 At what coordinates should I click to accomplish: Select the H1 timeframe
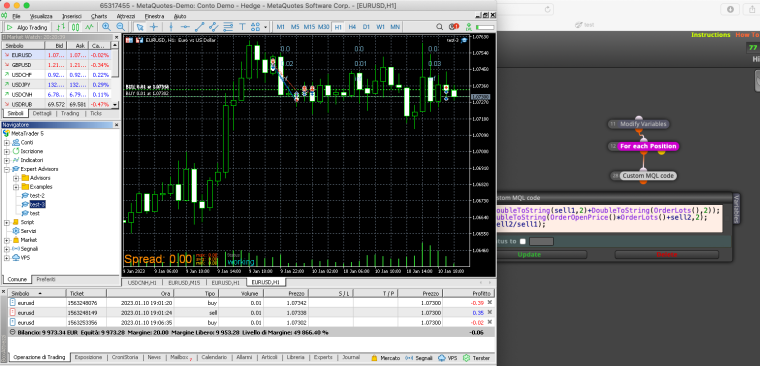338,27
